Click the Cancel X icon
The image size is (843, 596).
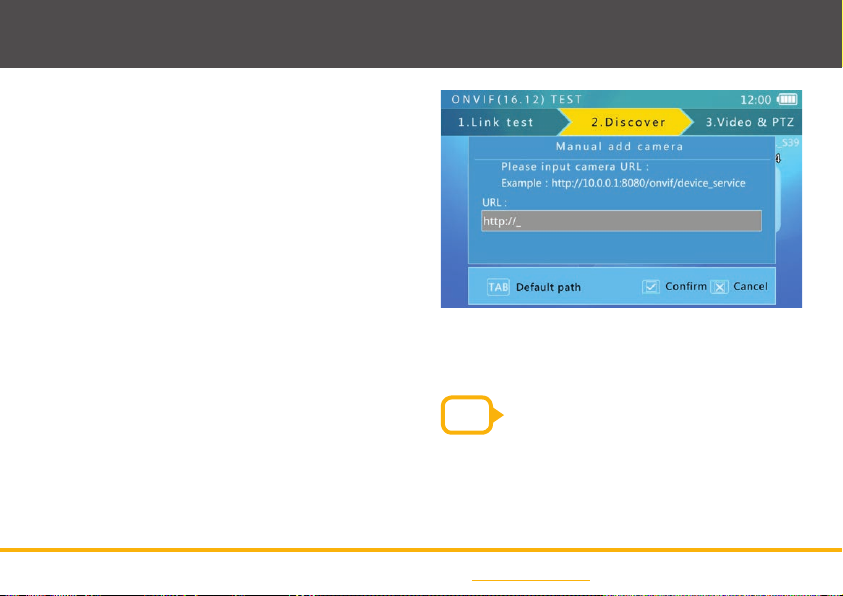719,287
